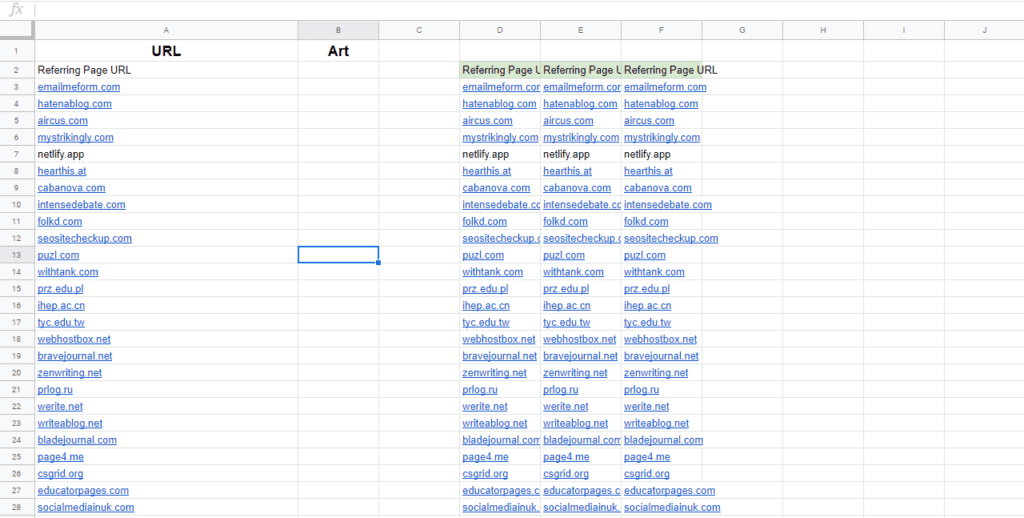Select column B header

point(338,30)
